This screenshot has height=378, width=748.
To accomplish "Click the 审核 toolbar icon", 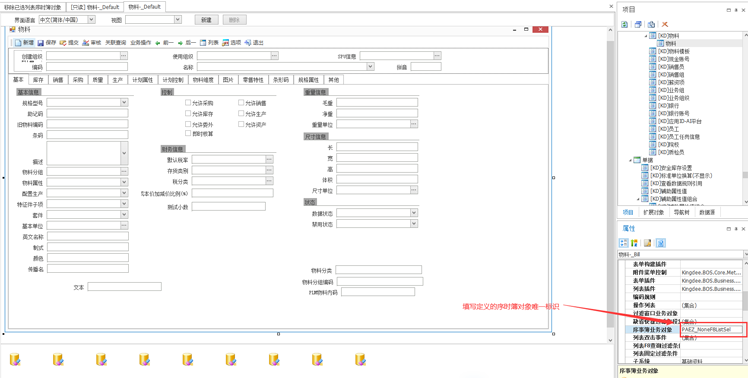I will (85, 42).
